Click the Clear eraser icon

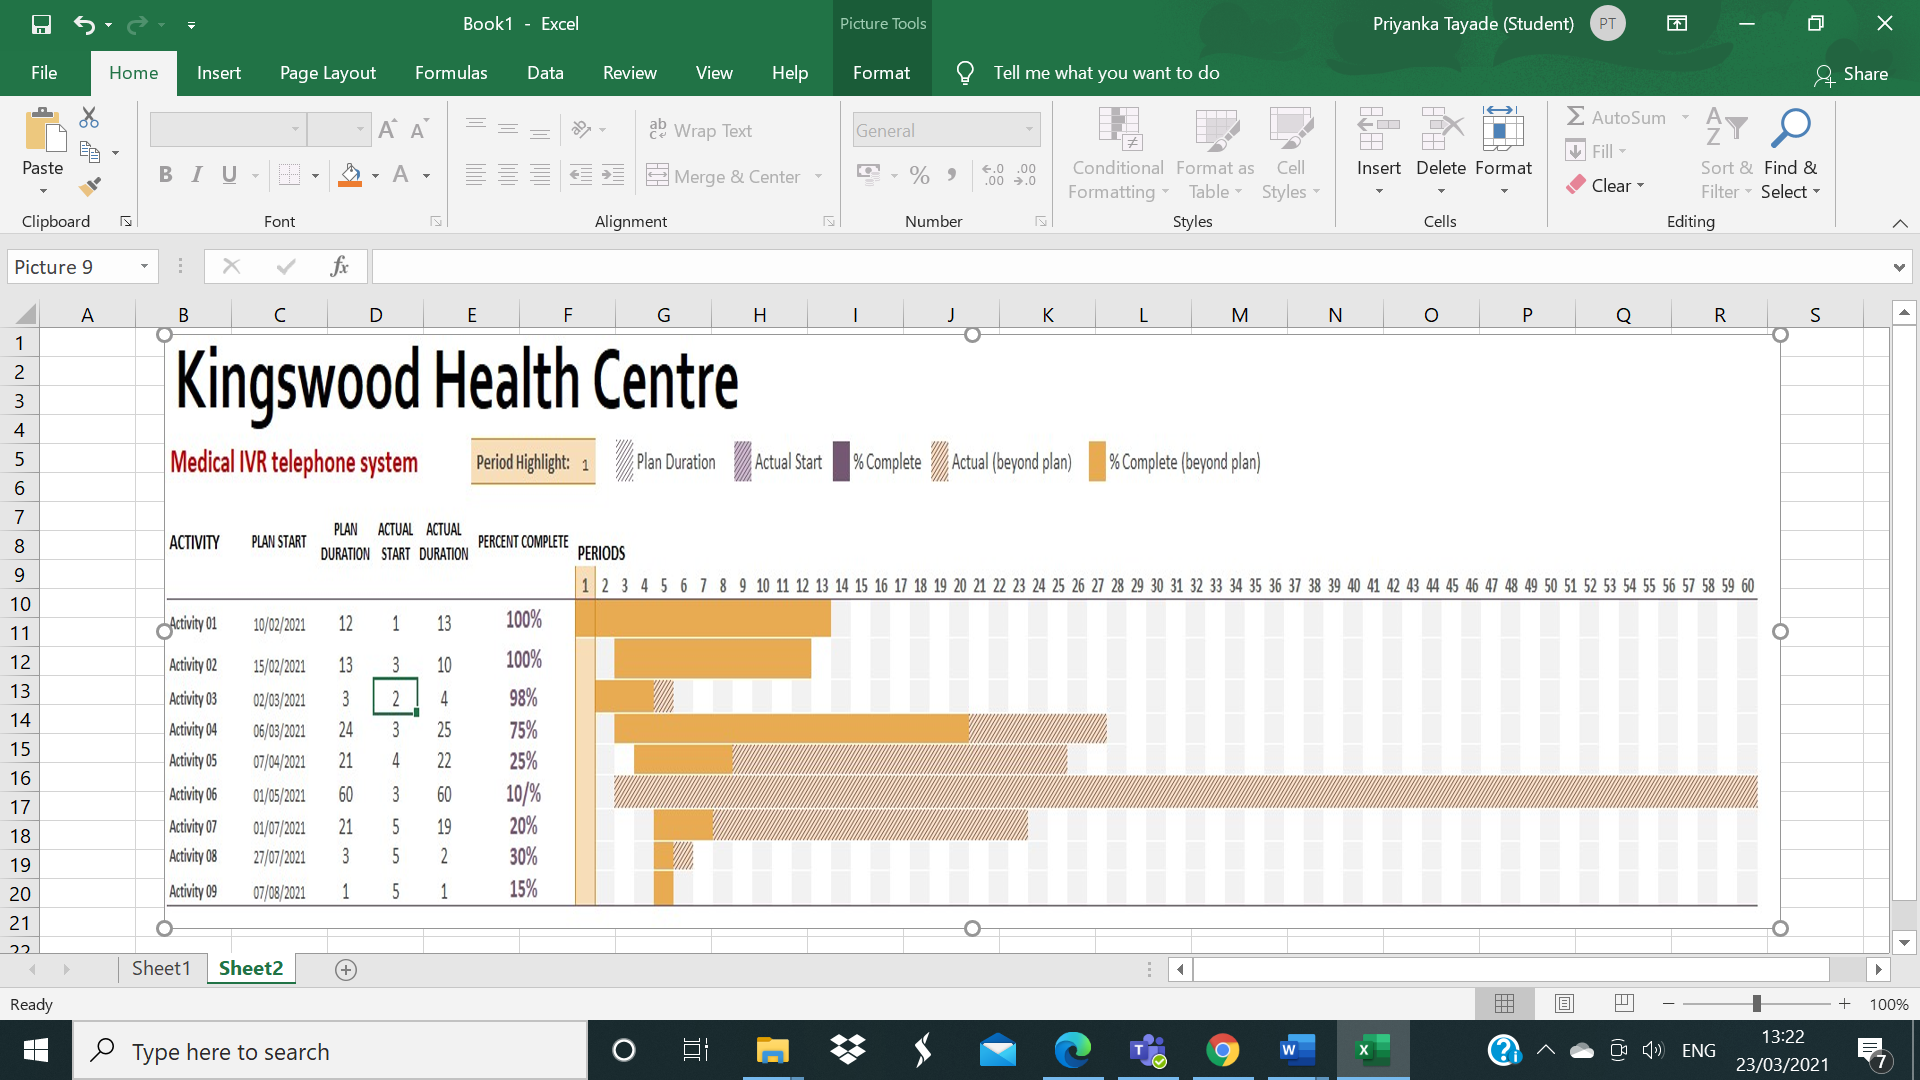coord(1576,185)
